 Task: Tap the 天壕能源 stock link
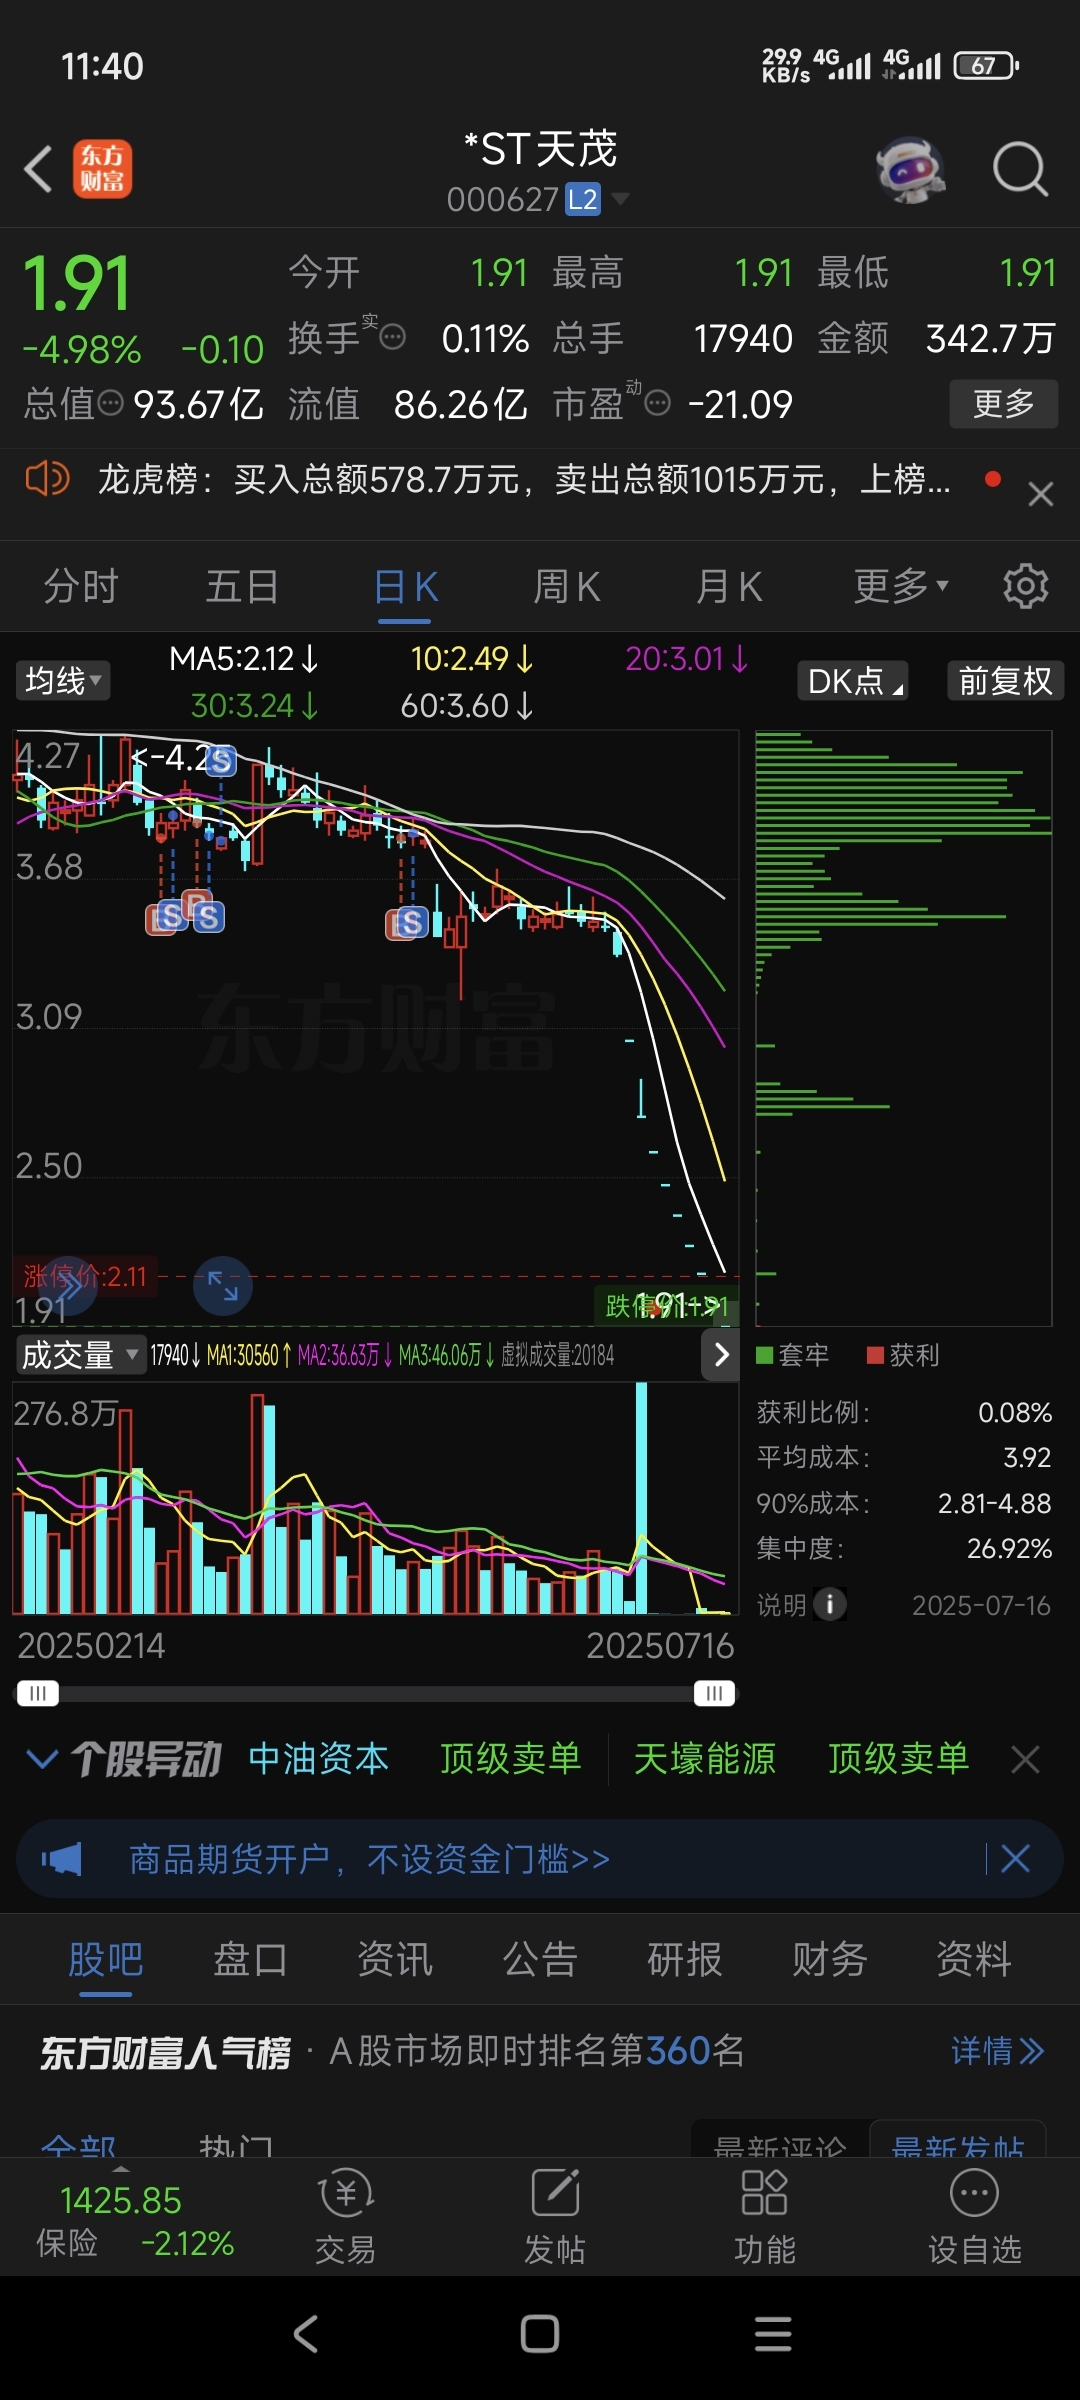pos(704,1759)
